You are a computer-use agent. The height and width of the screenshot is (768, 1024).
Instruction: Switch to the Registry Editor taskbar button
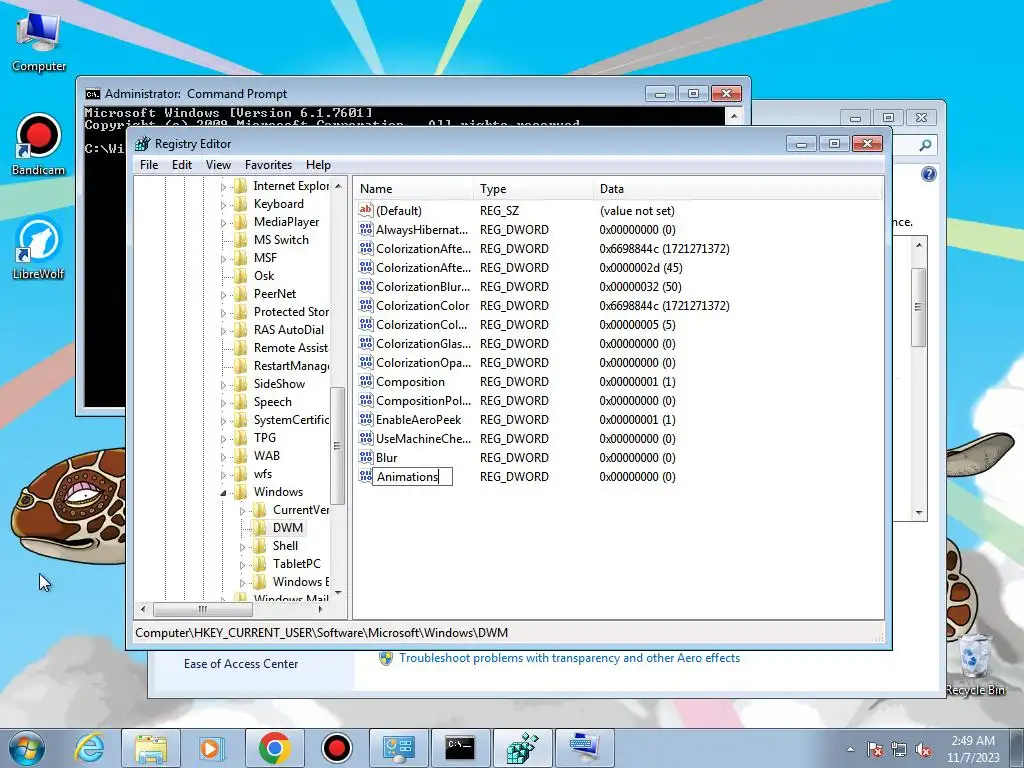tap(522, 748)
